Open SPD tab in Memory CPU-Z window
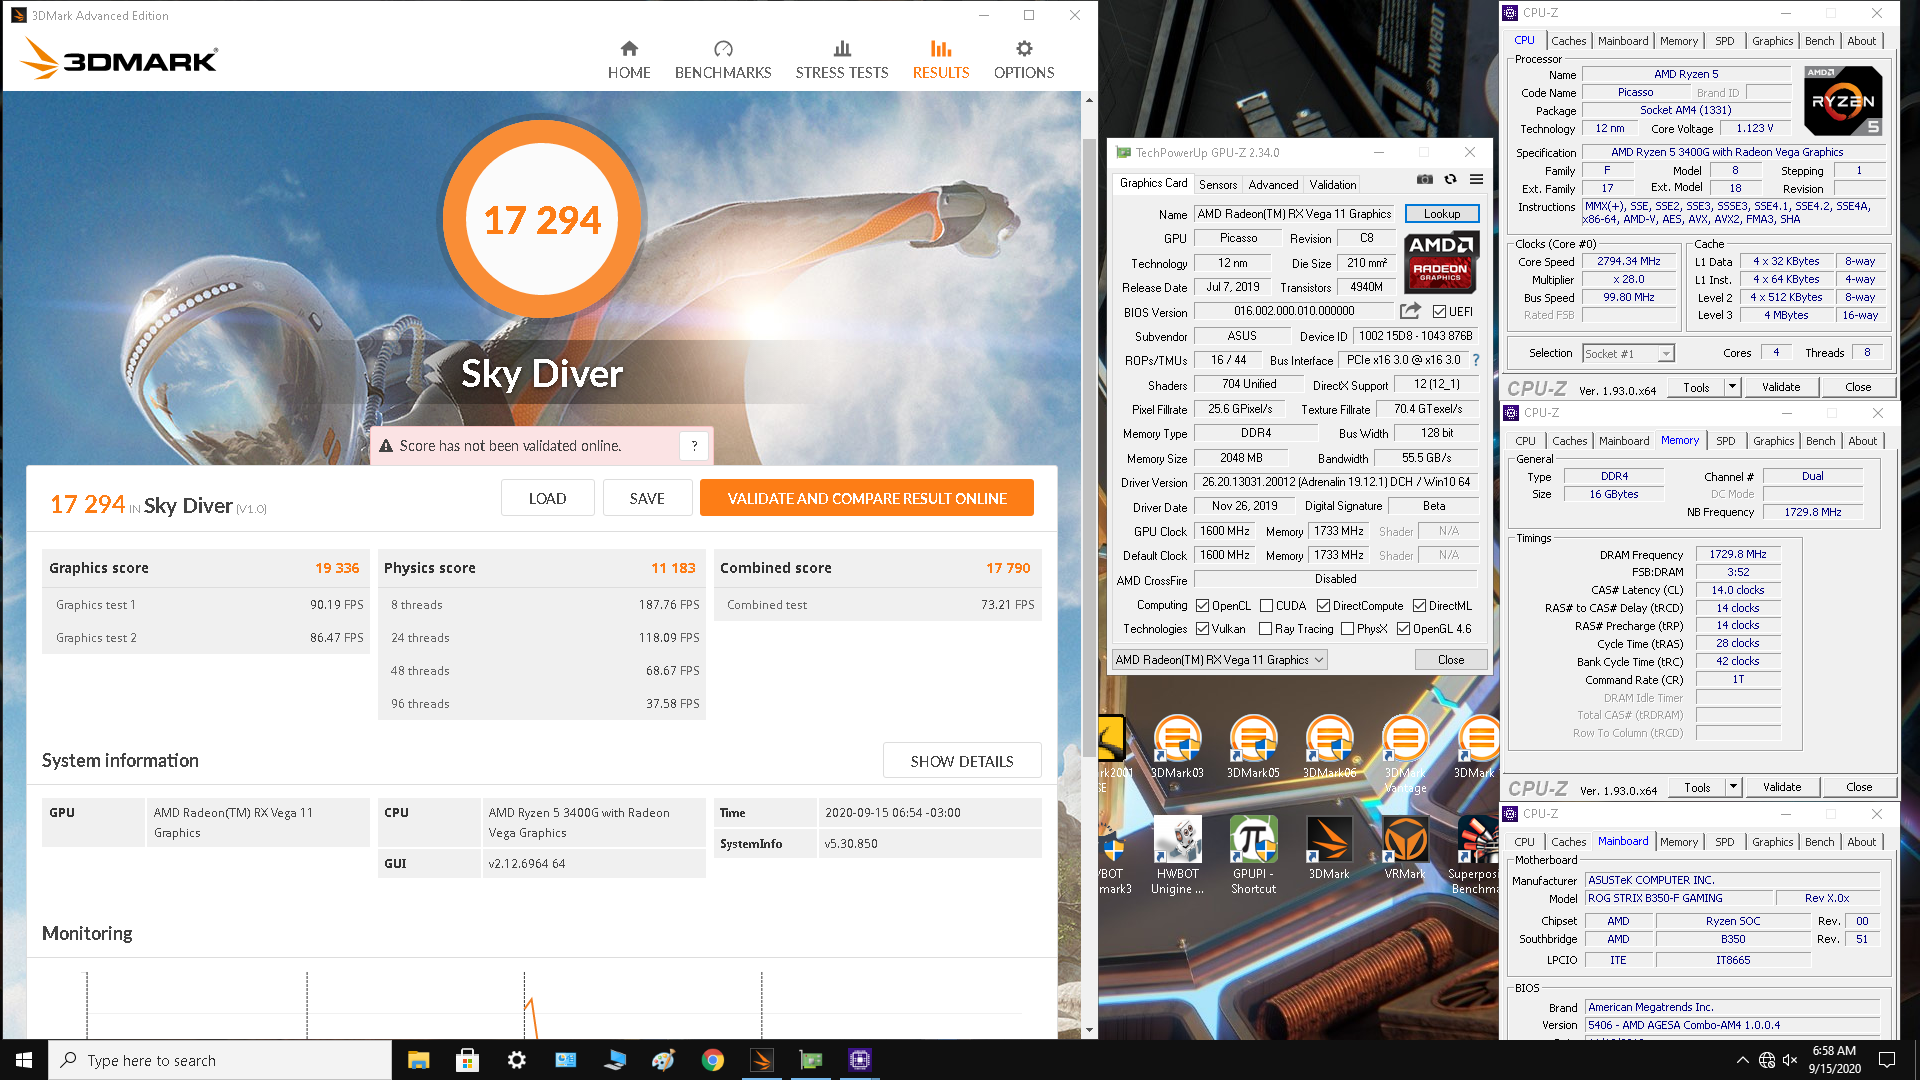Image resolution: width=1920 pixels, height=1080 pixels. 1726,441
